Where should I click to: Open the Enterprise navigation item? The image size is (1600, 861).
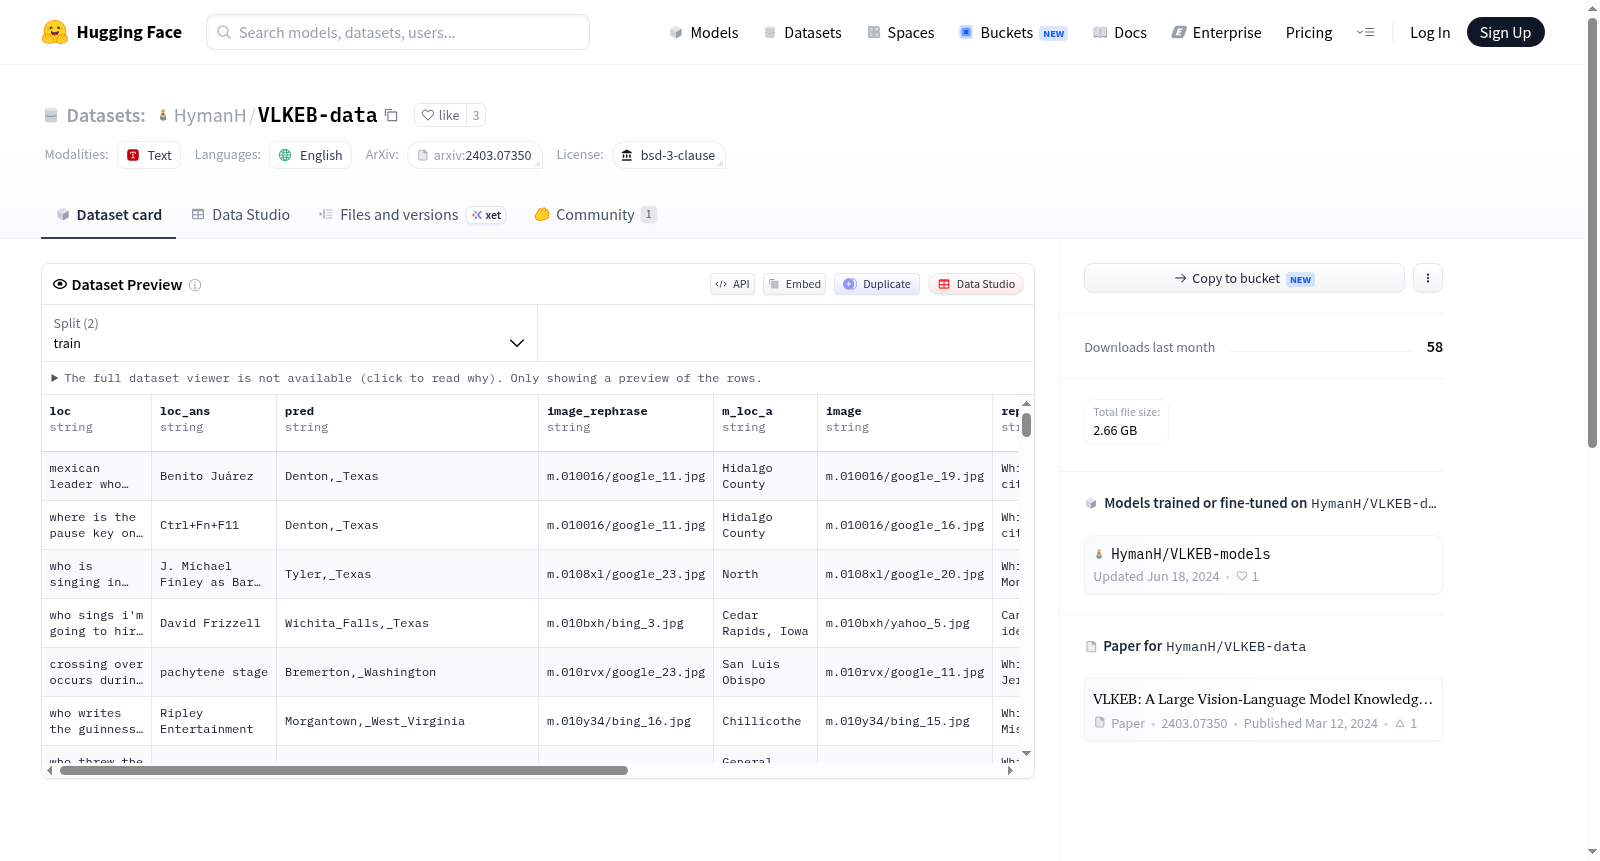click(1216, 32)
